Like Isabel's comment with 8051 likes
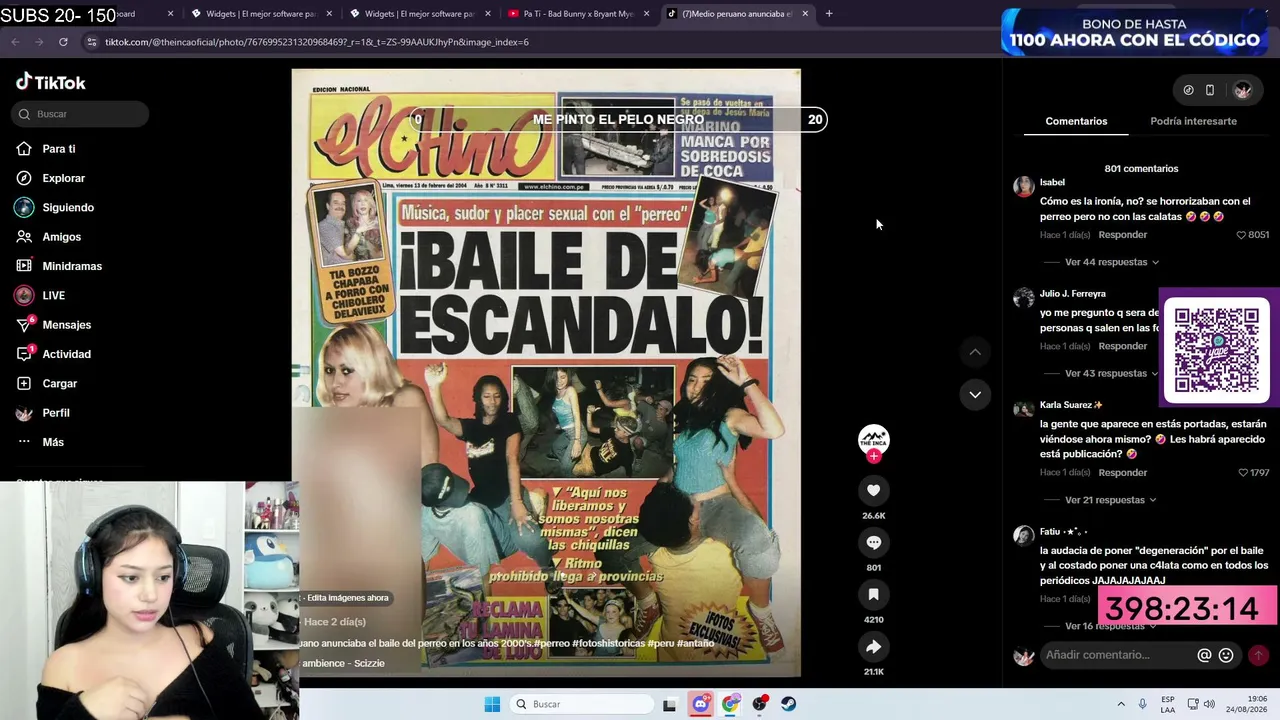 [x=1241, y=235]
